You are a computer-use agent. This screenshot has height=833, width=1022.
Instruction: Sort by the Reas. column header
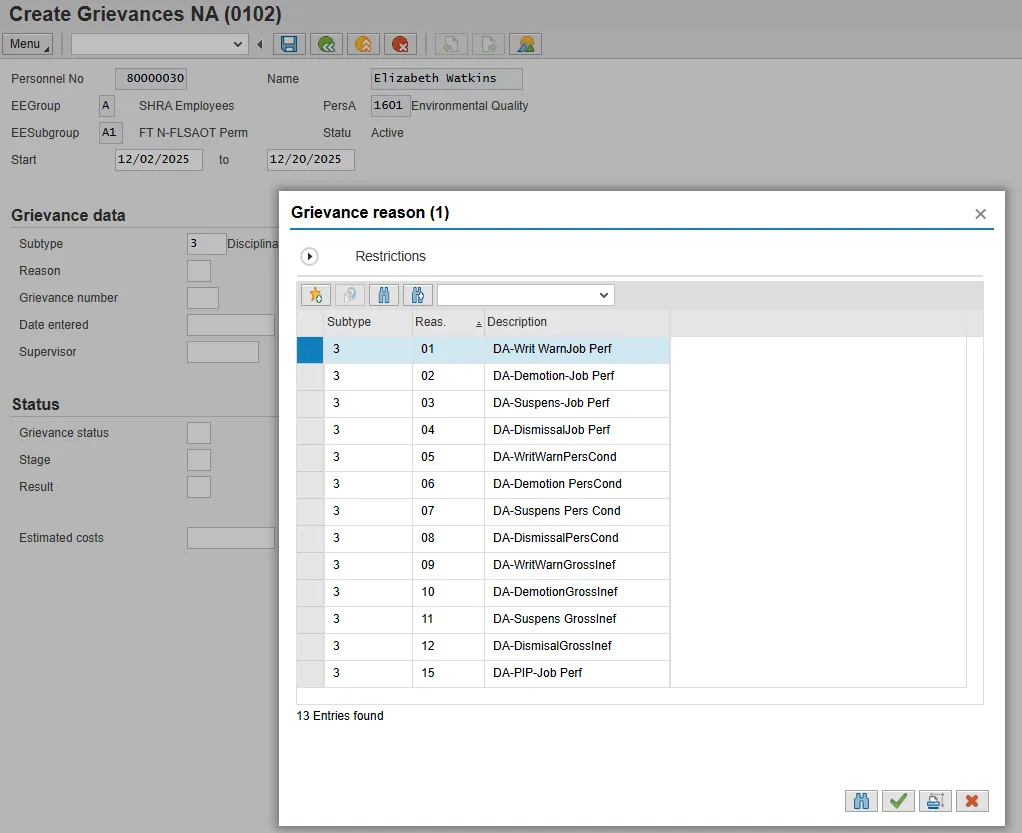(431, 322)
